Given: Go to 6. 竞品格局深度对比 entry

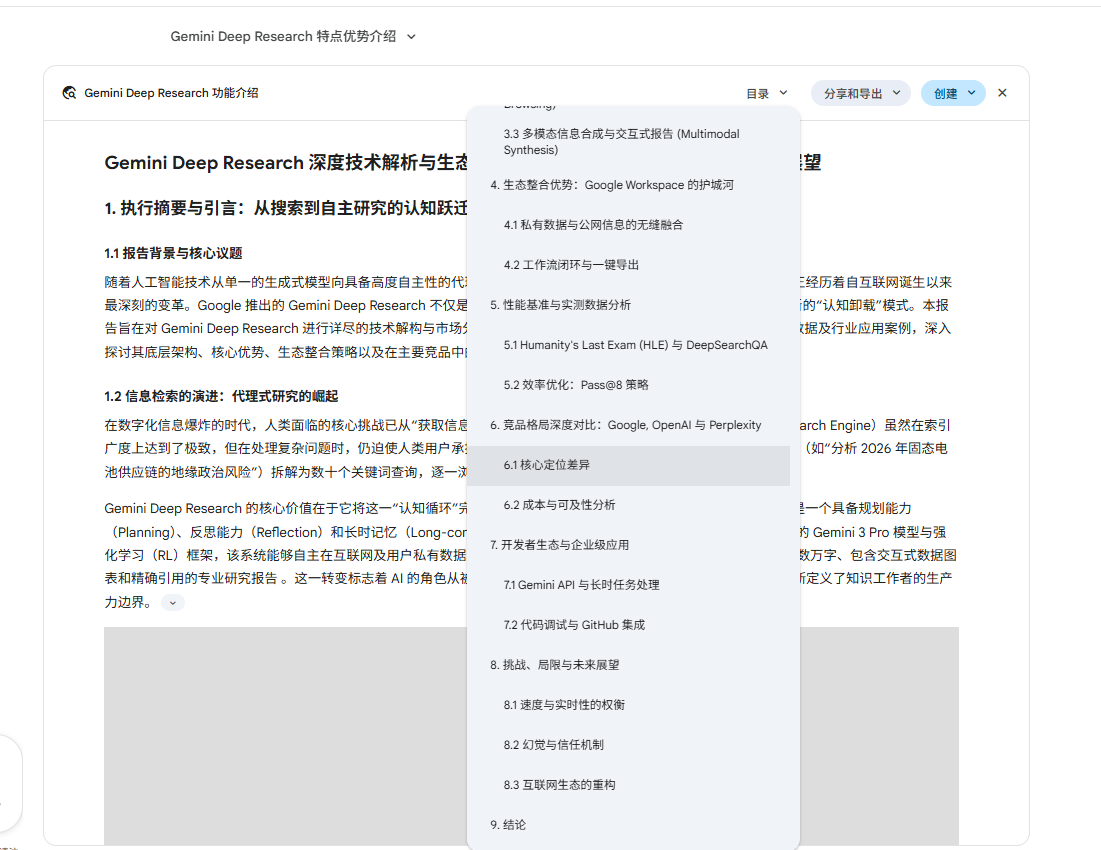Looking at the screenshot, I should (628, 425).
